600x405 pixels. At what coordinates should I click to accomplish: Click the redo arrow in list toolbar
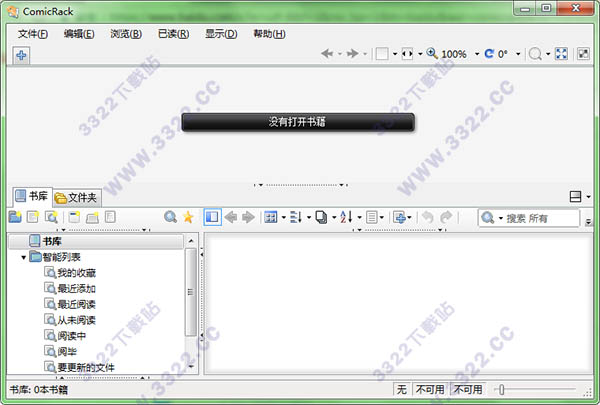(446, 217)
